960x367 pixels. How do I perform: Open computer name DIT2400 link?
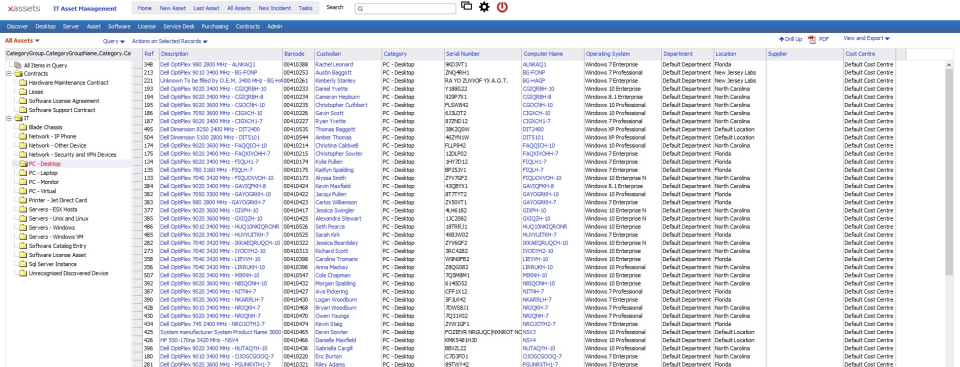(x=532, y=129)
